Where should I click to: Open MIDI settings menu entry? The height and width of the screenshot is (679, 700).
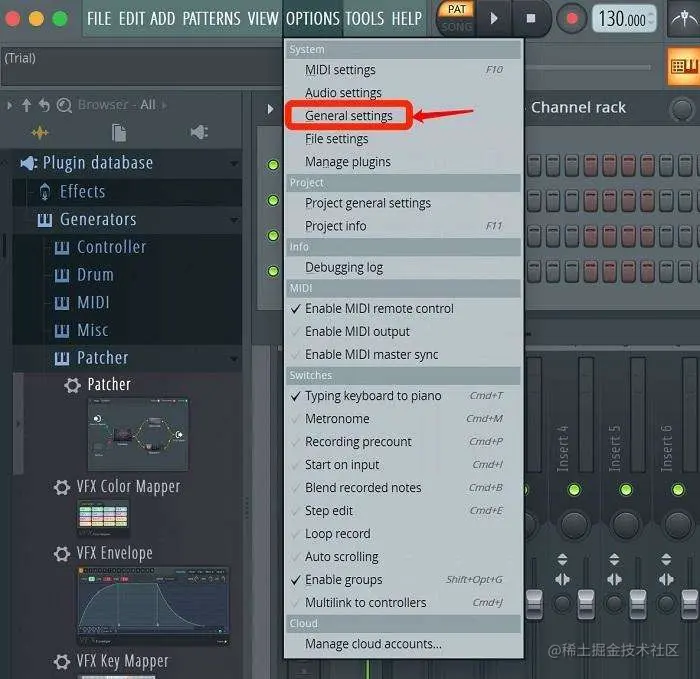pos(403,70)
